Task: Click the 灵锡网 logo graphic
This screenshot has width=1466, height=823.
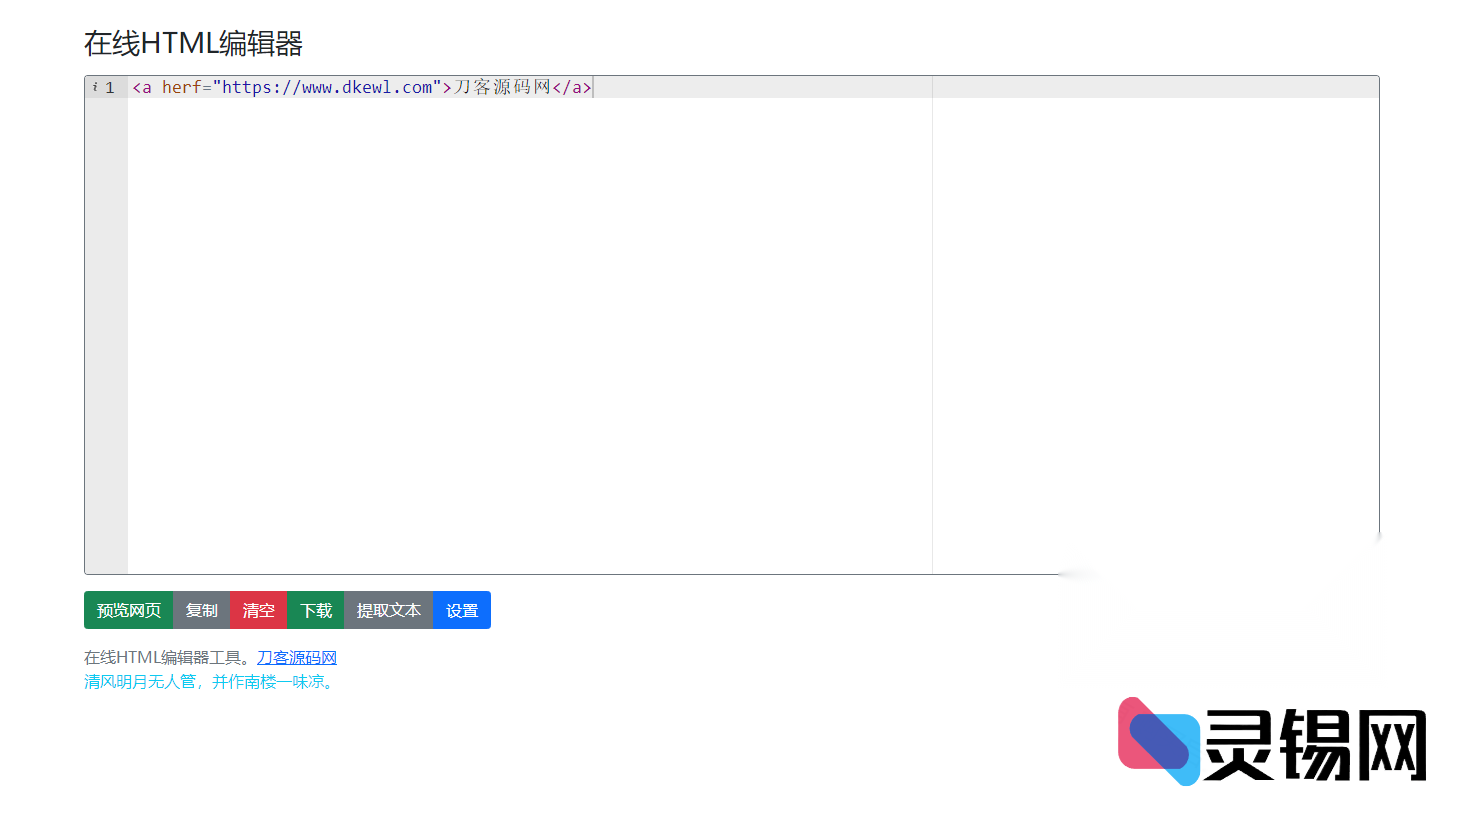Action: (1157, 741)
